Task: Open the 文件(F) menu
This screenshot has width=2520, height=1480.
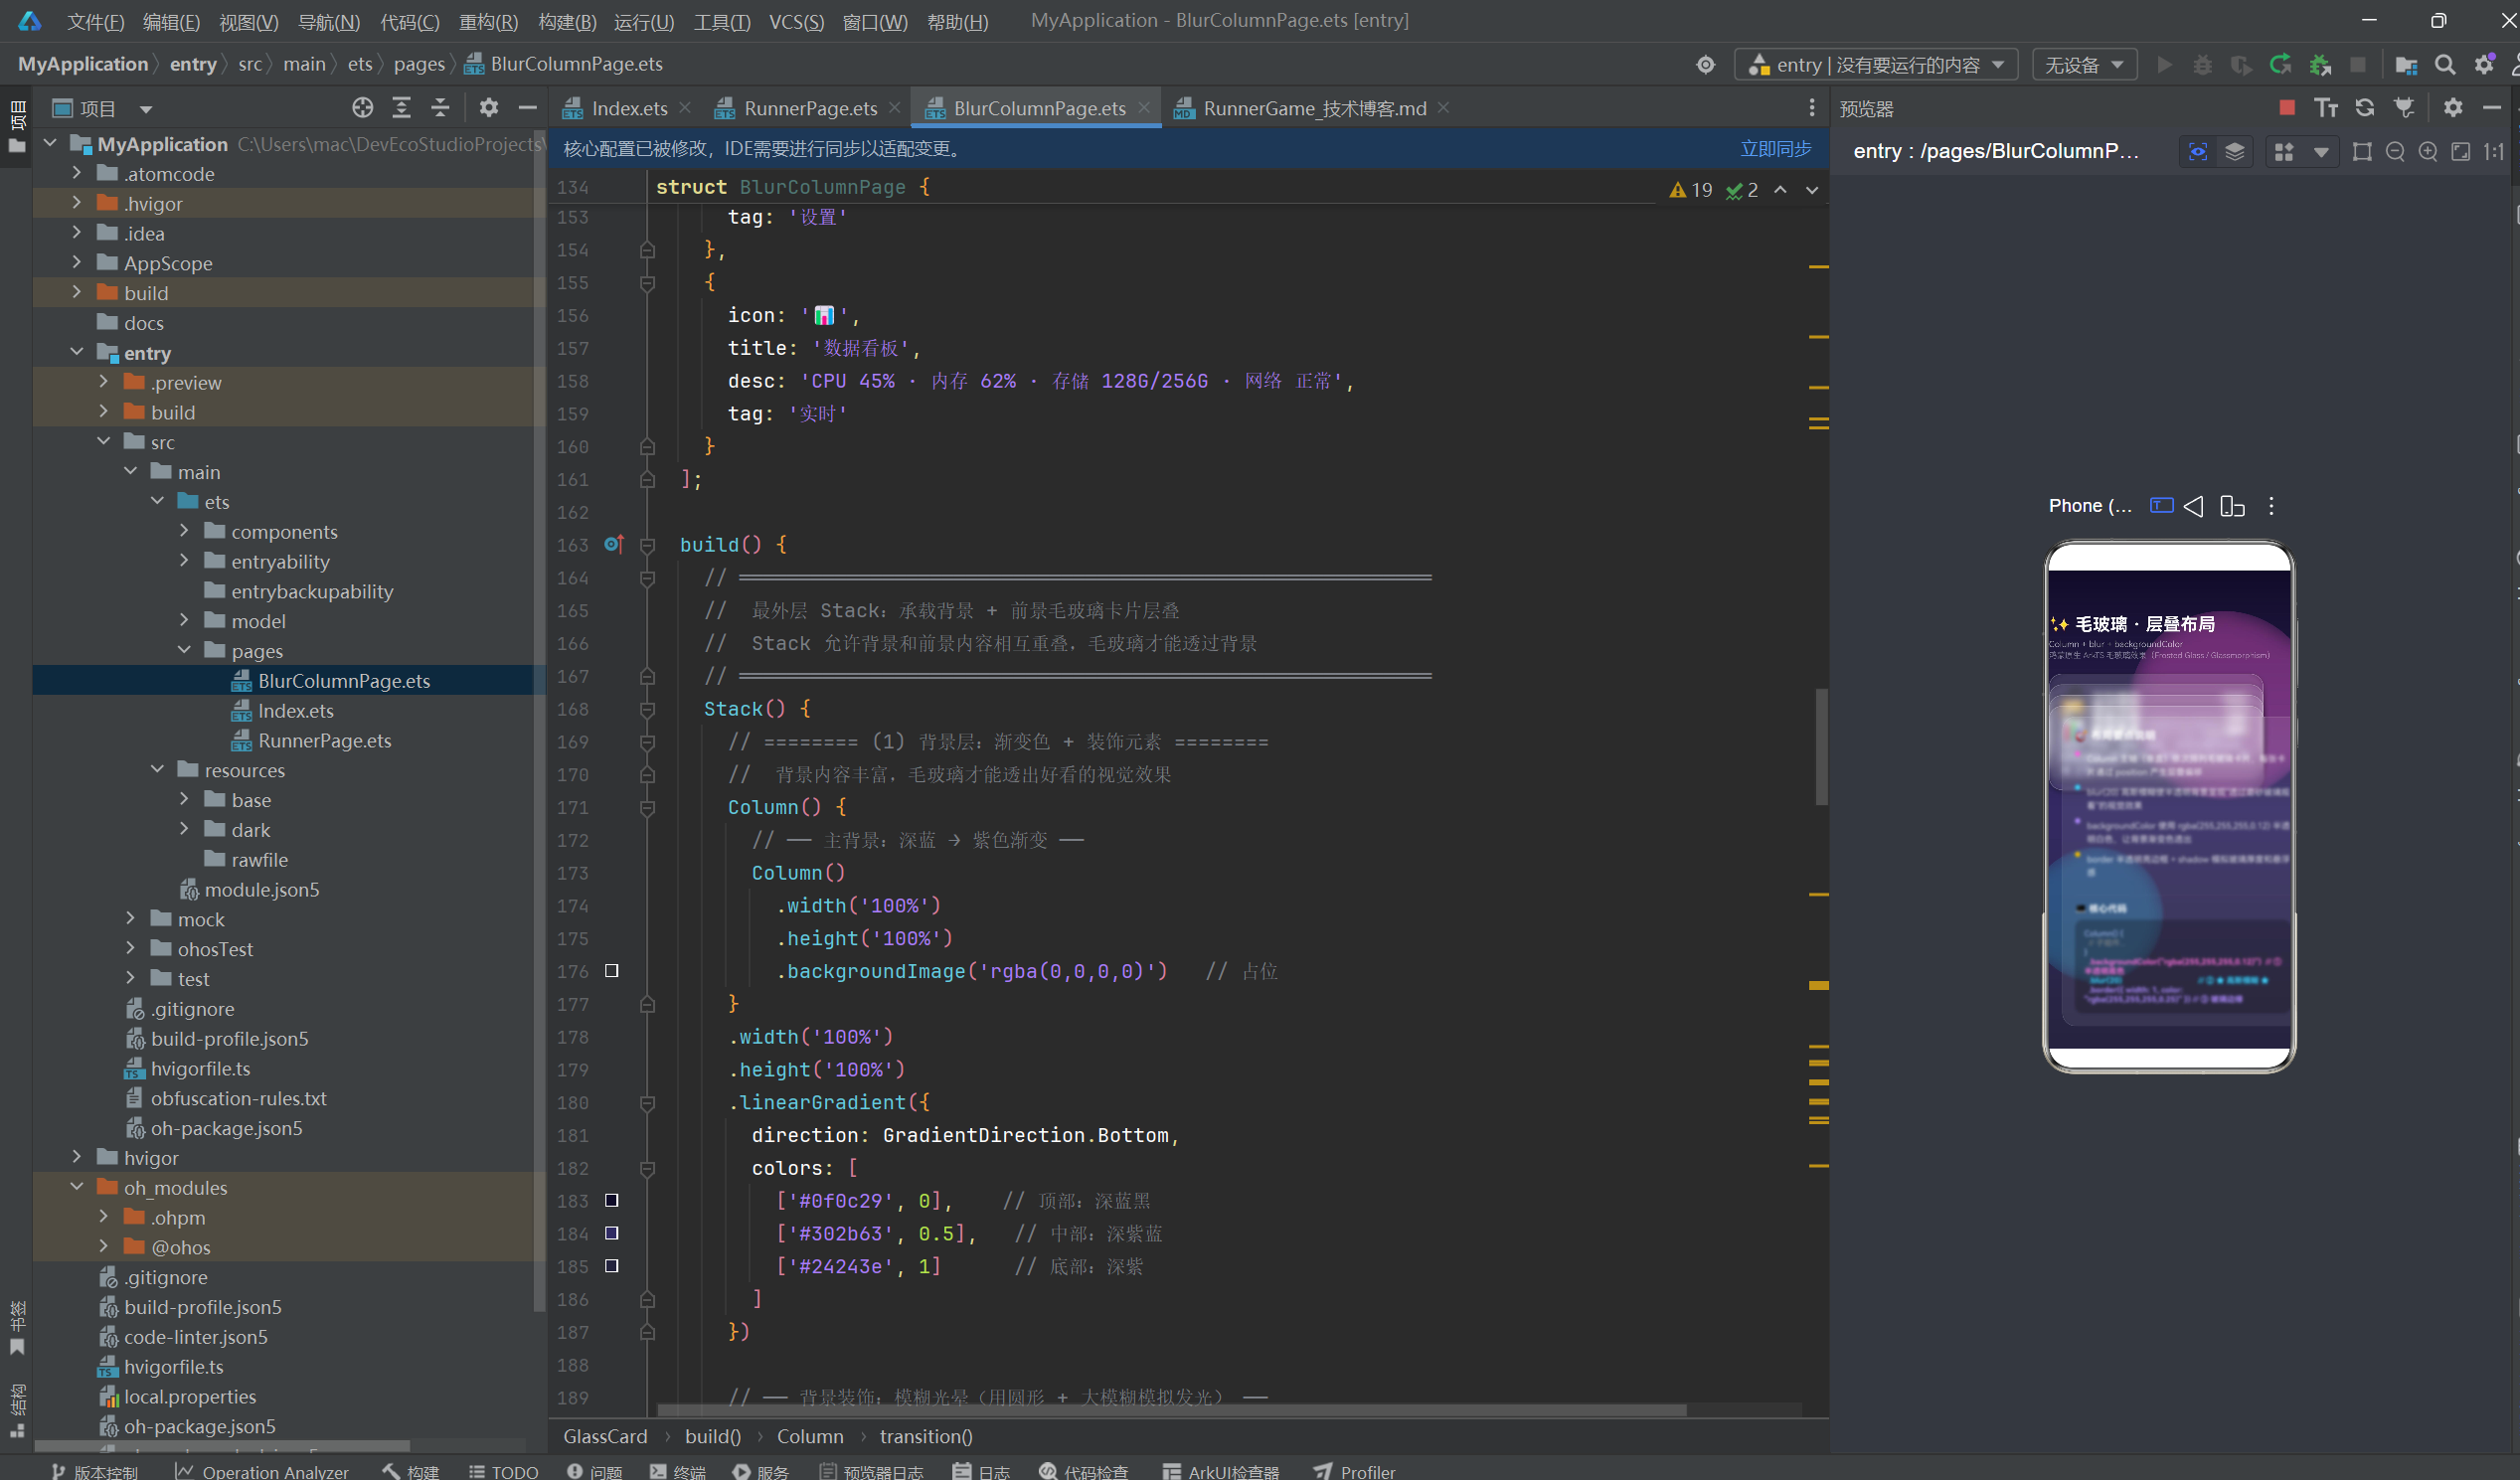Action: pos(95,21)
